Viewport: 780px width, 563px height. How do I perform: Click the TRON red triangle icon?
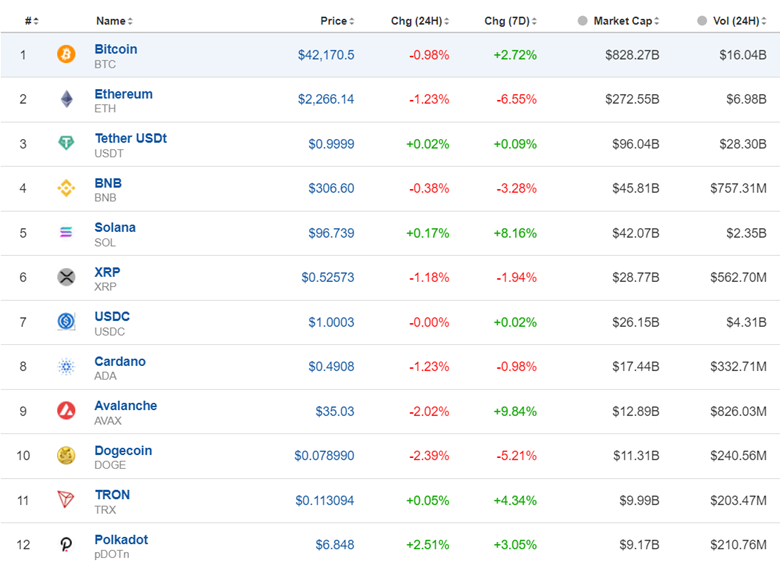click(66, 500)
